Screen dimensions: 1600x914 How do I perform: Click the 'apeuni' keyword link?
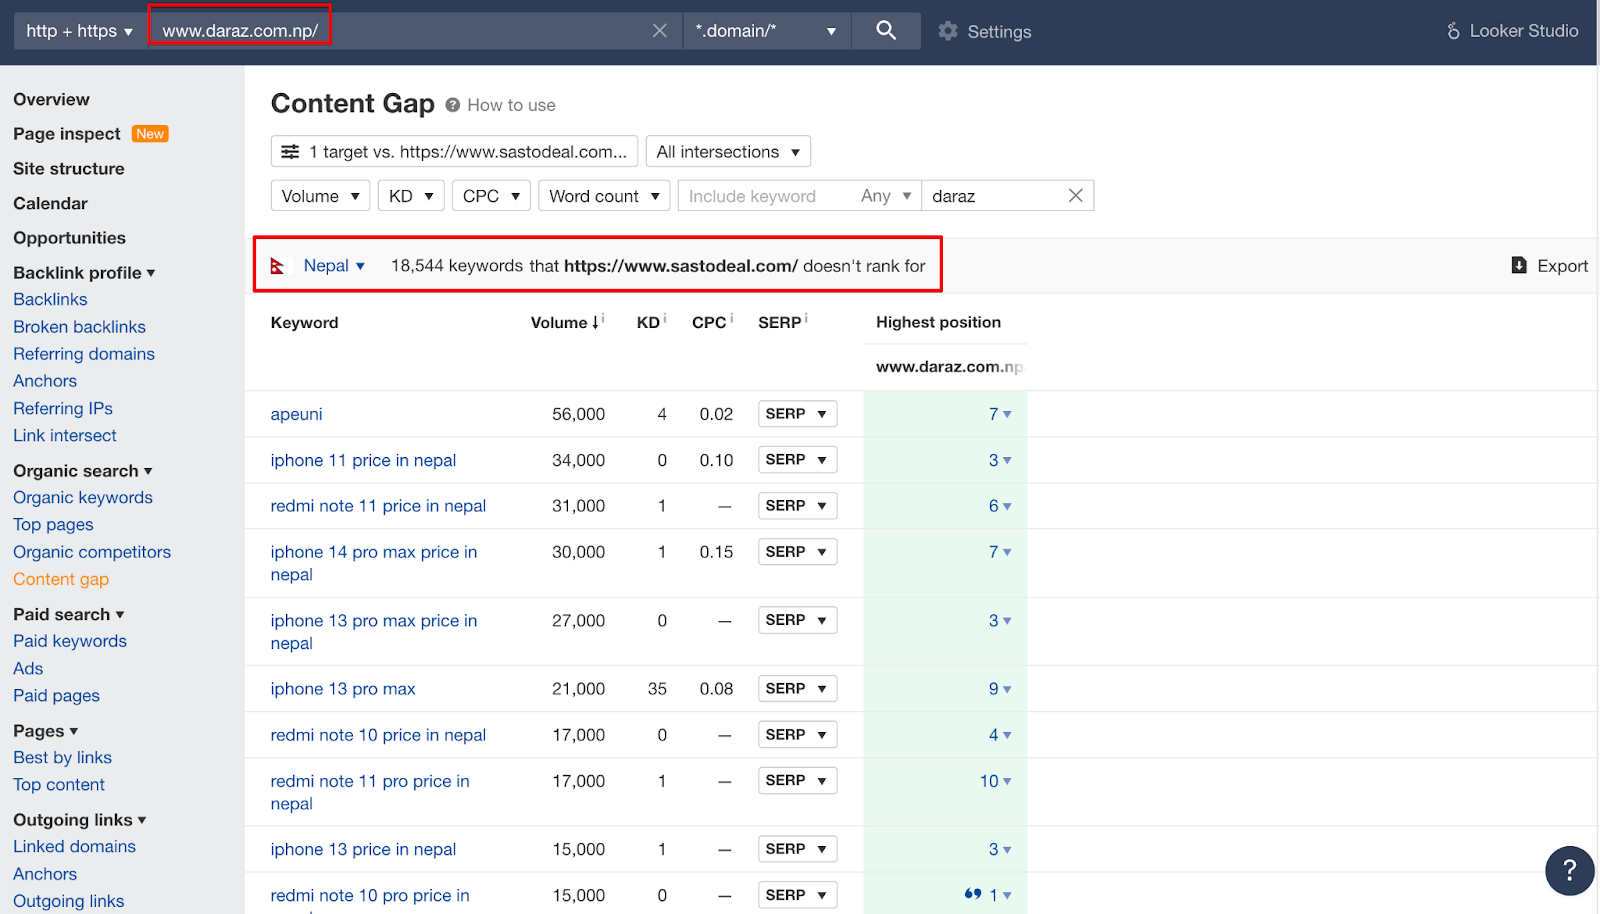tap(296, 414)
